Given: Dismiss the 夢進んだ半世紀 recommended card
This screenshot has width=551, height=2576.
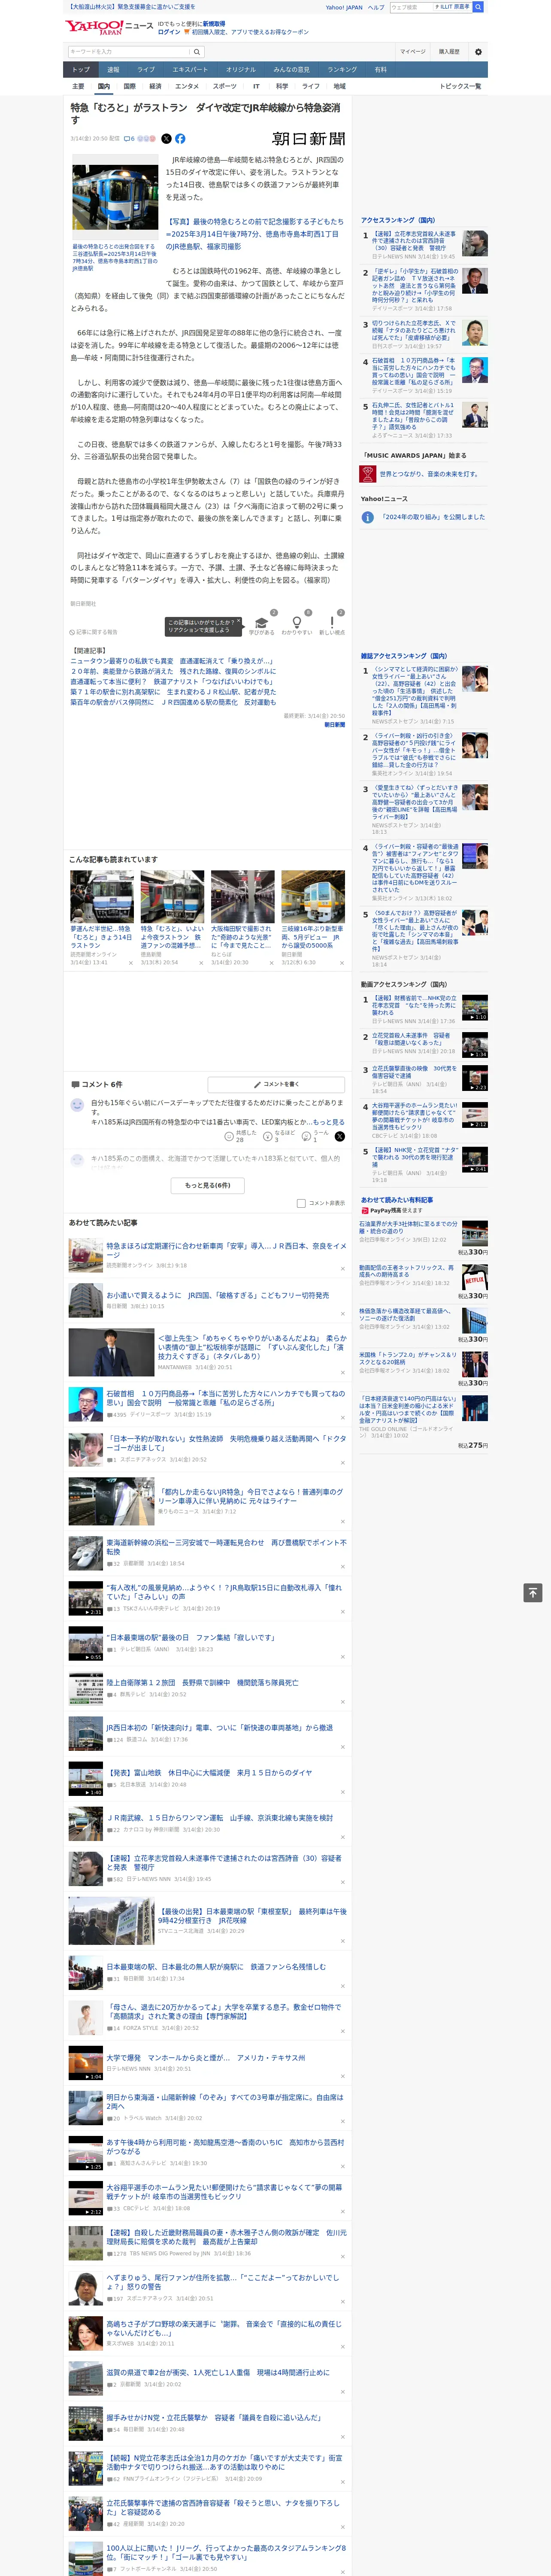Looking at the screenshot, I should 131,963.
